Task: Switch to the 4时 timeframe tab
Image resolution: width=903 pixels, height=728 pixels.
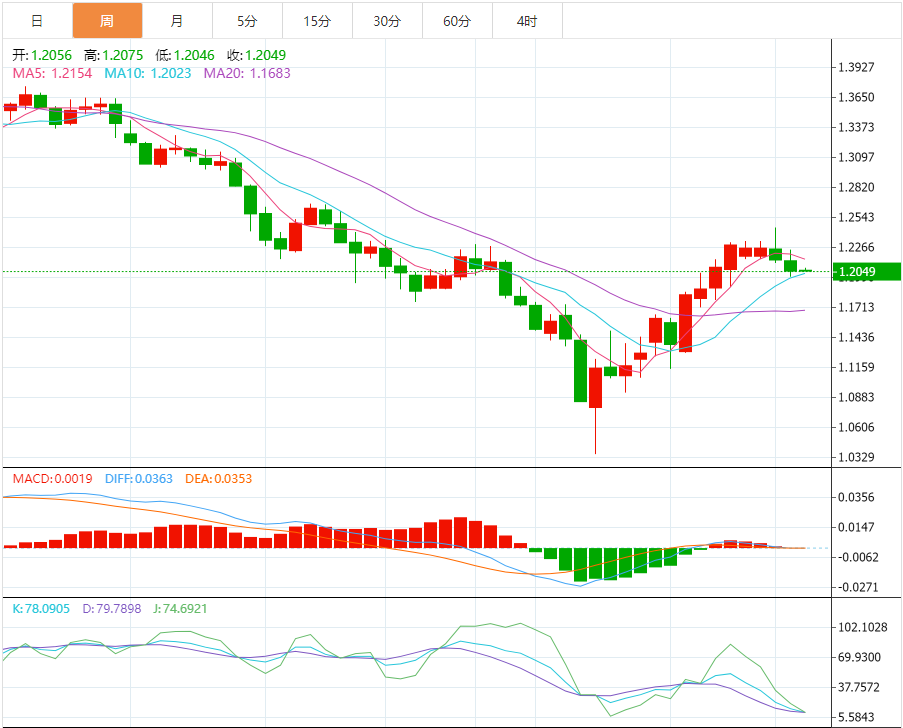Action: click(527, 20)
